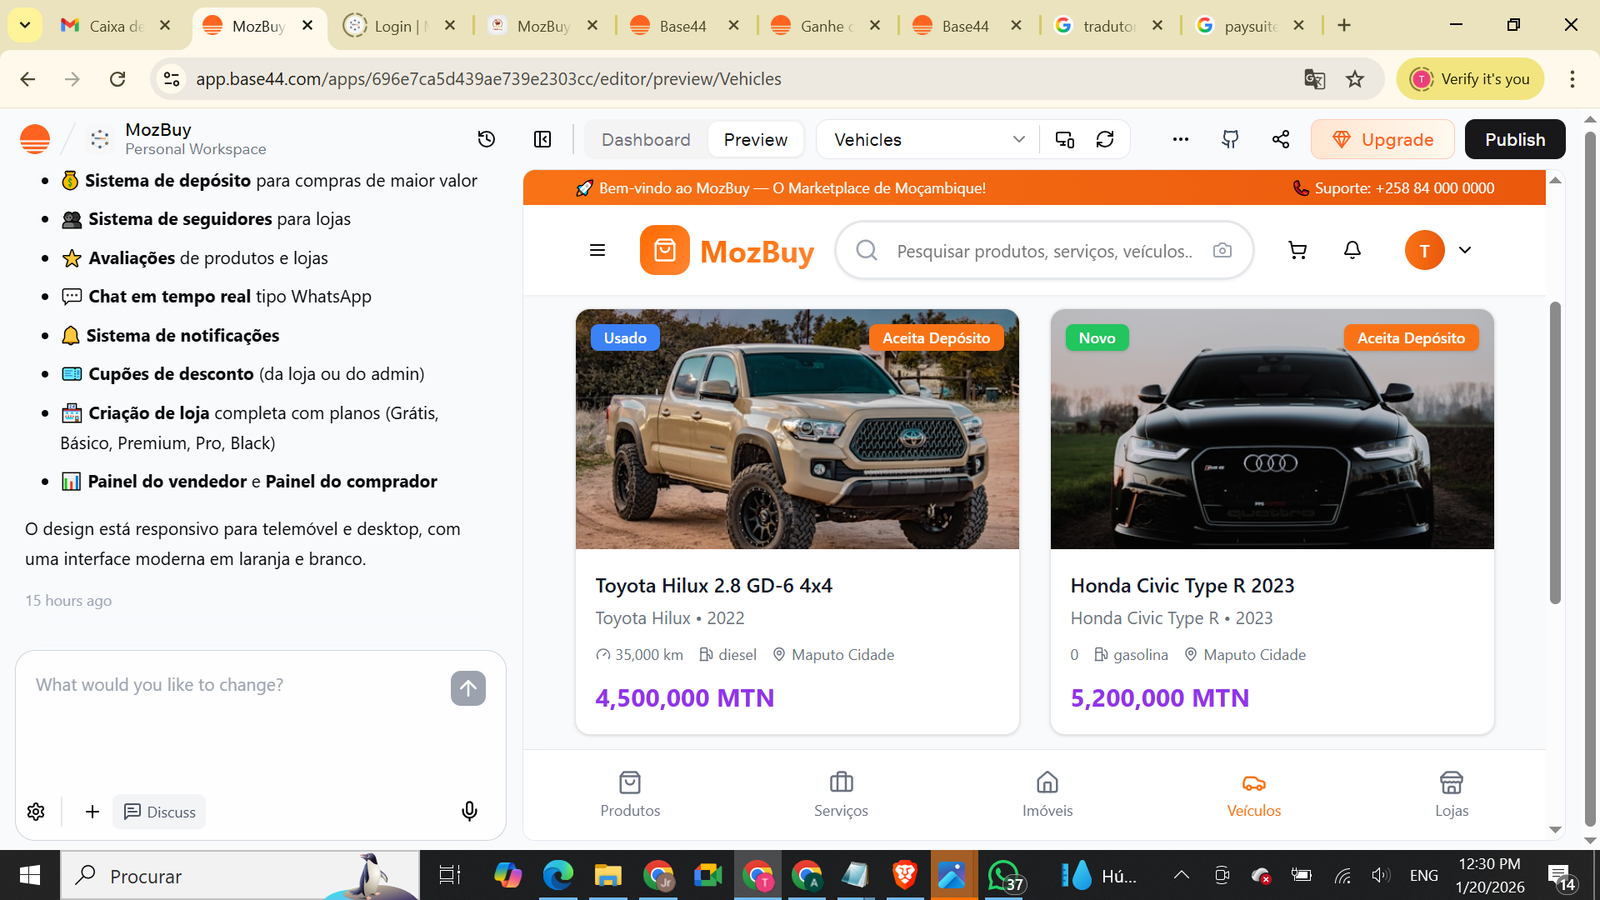
Task: Switch to the paysuite browser tab
Action: click(1251, 26)
